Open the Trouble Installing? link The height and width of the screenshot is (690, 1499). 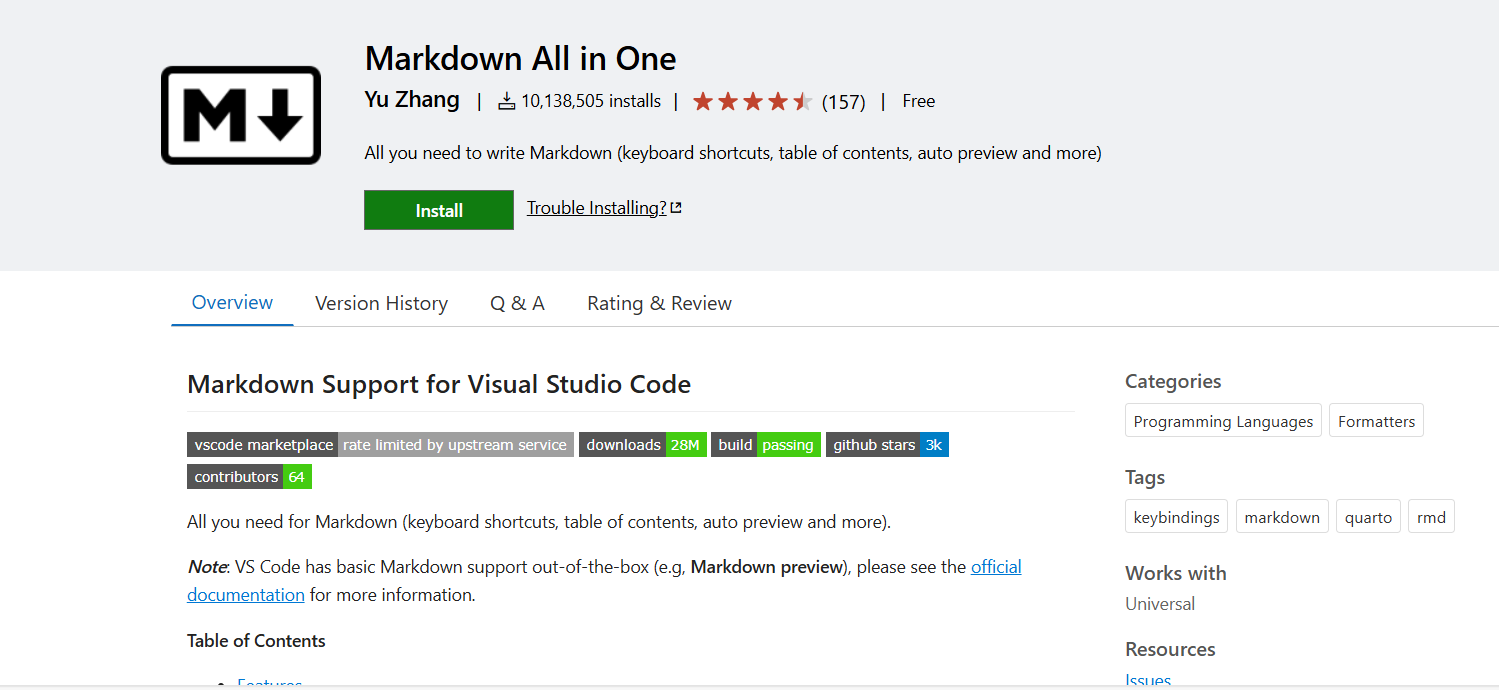pyautogui.click(x=597, y=208)
